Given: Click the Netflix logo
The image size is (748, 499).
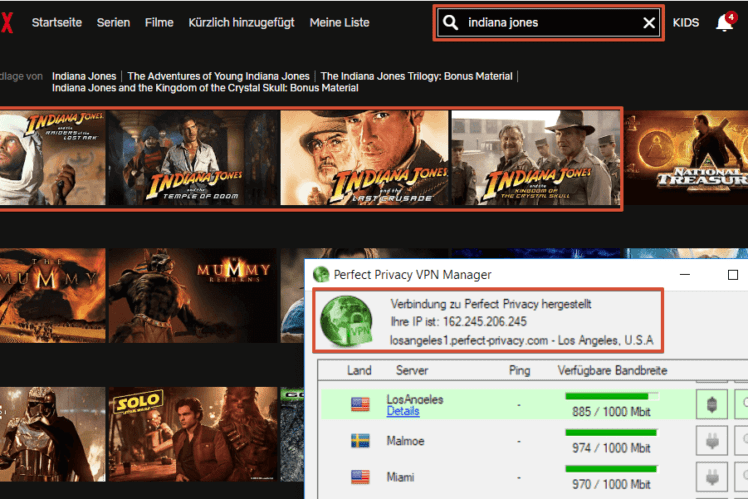Looking at the screenshot, I should [x=6, y=22].
